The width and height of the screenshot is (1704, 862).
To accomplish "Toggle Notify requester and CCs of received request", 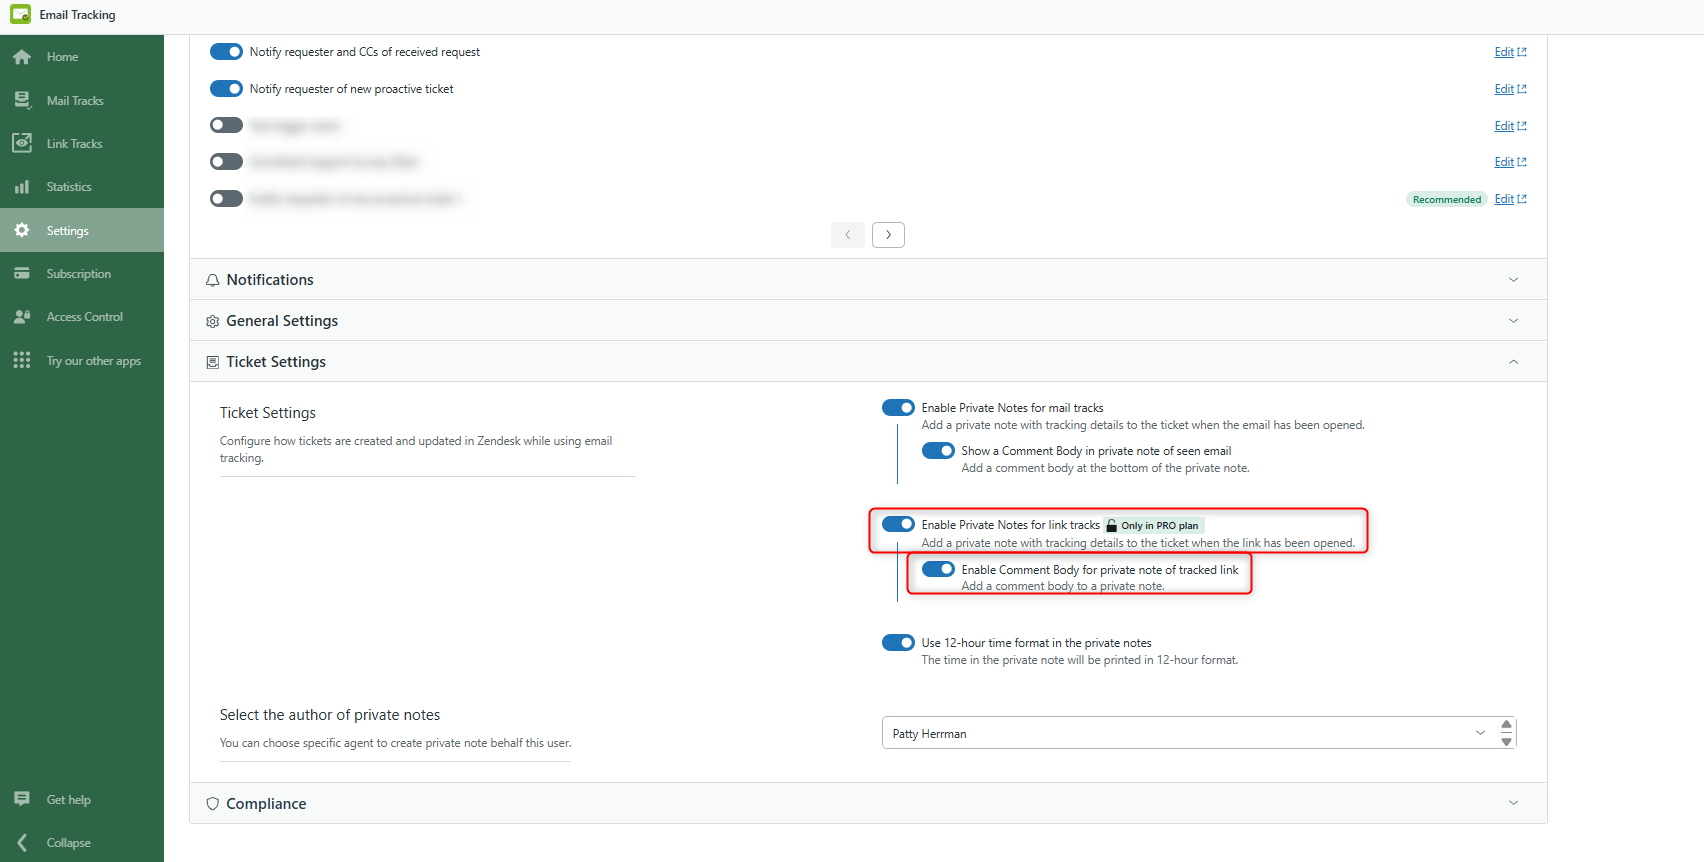I will [226, 51].
